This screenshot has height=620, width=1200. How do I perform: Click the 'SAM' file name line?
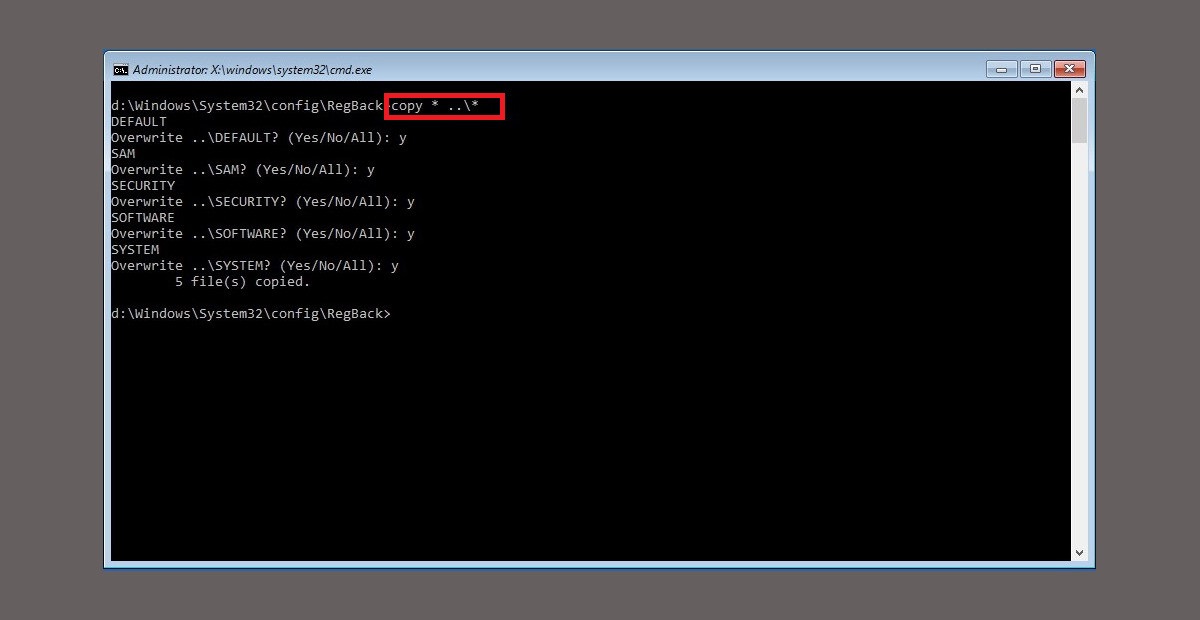pos(123,154)
